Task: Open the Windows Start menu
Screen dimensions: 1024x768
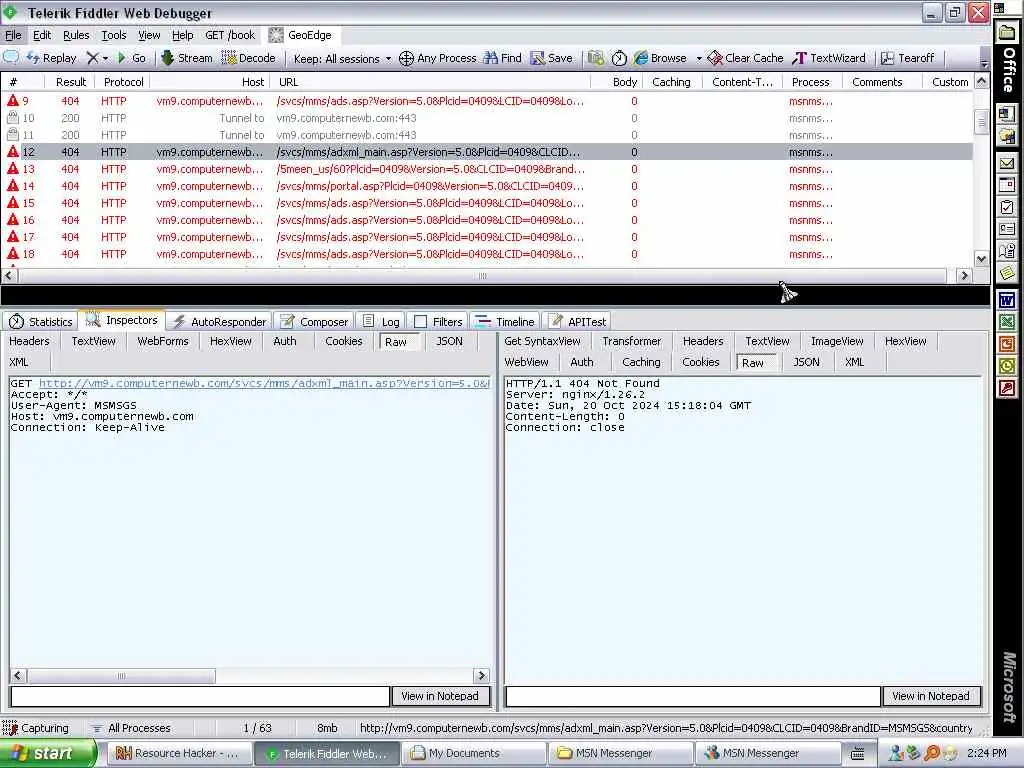Action: coord(47,754)
